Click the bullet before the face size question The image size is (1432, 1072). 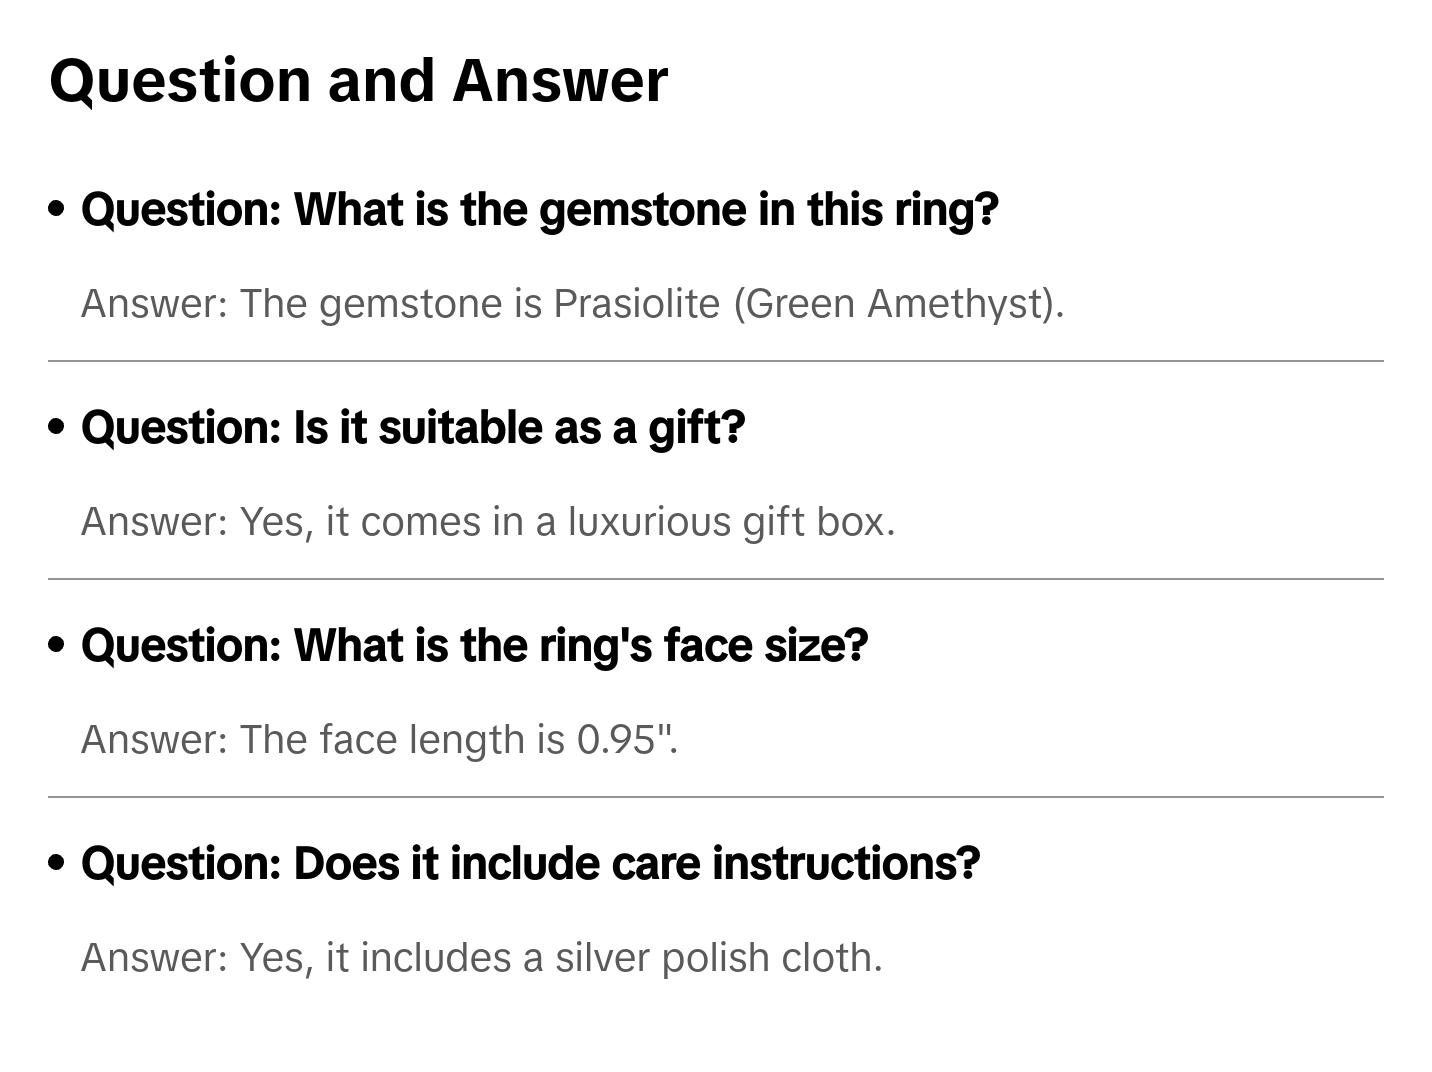click(57, 645)
